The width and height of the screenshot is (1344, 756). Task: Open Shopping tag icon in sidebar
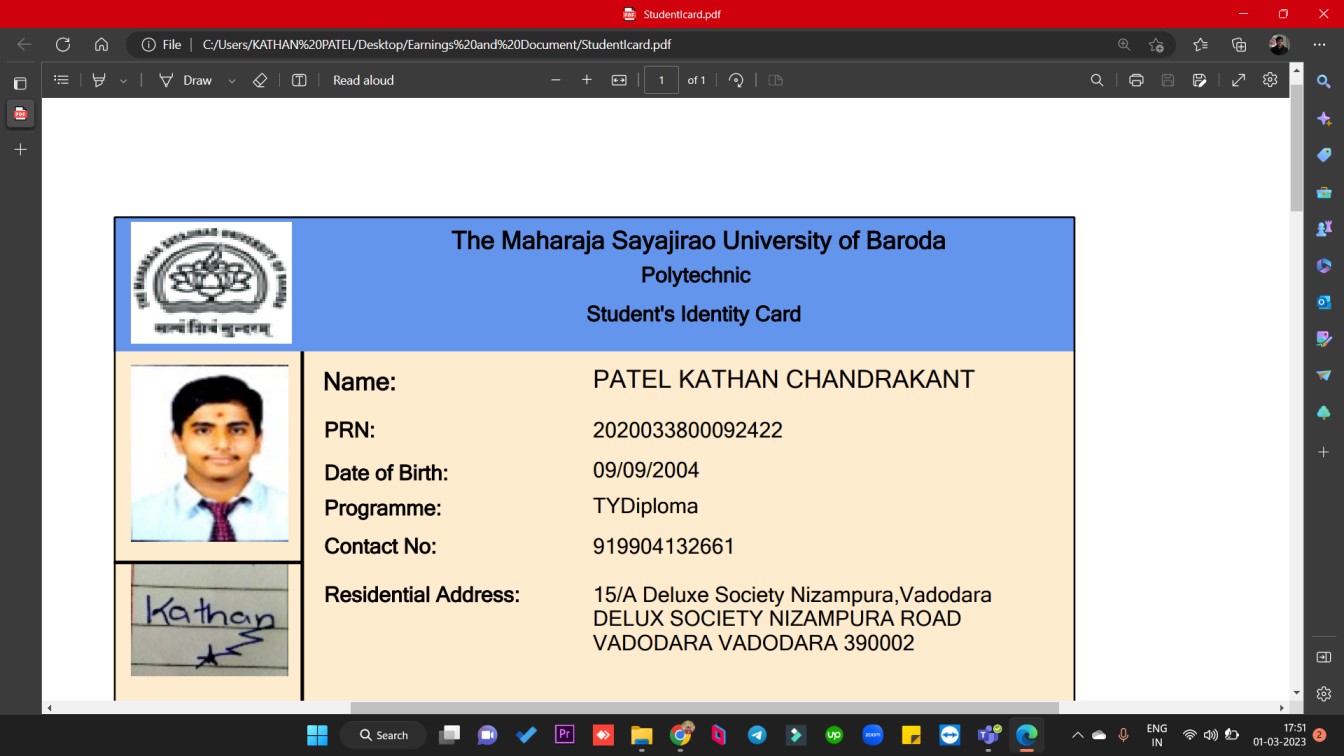(1324, 155)
